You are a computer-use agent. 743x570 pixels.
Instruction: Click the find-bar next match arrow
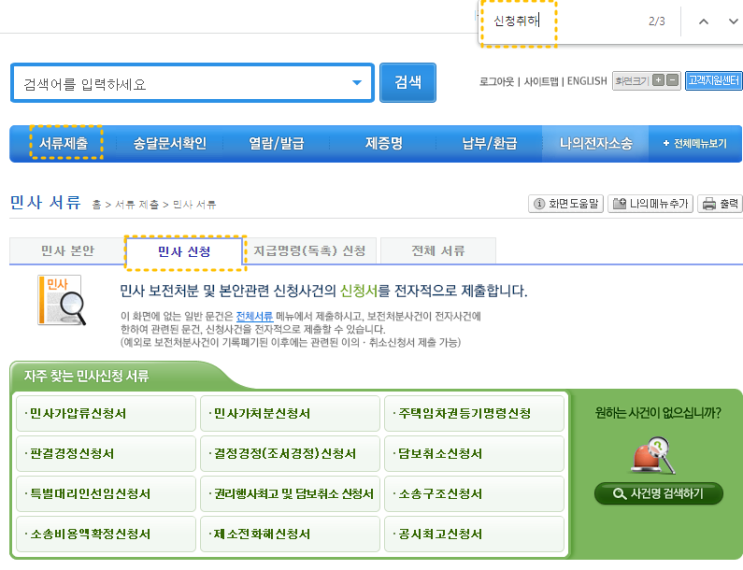coord(733,21)
